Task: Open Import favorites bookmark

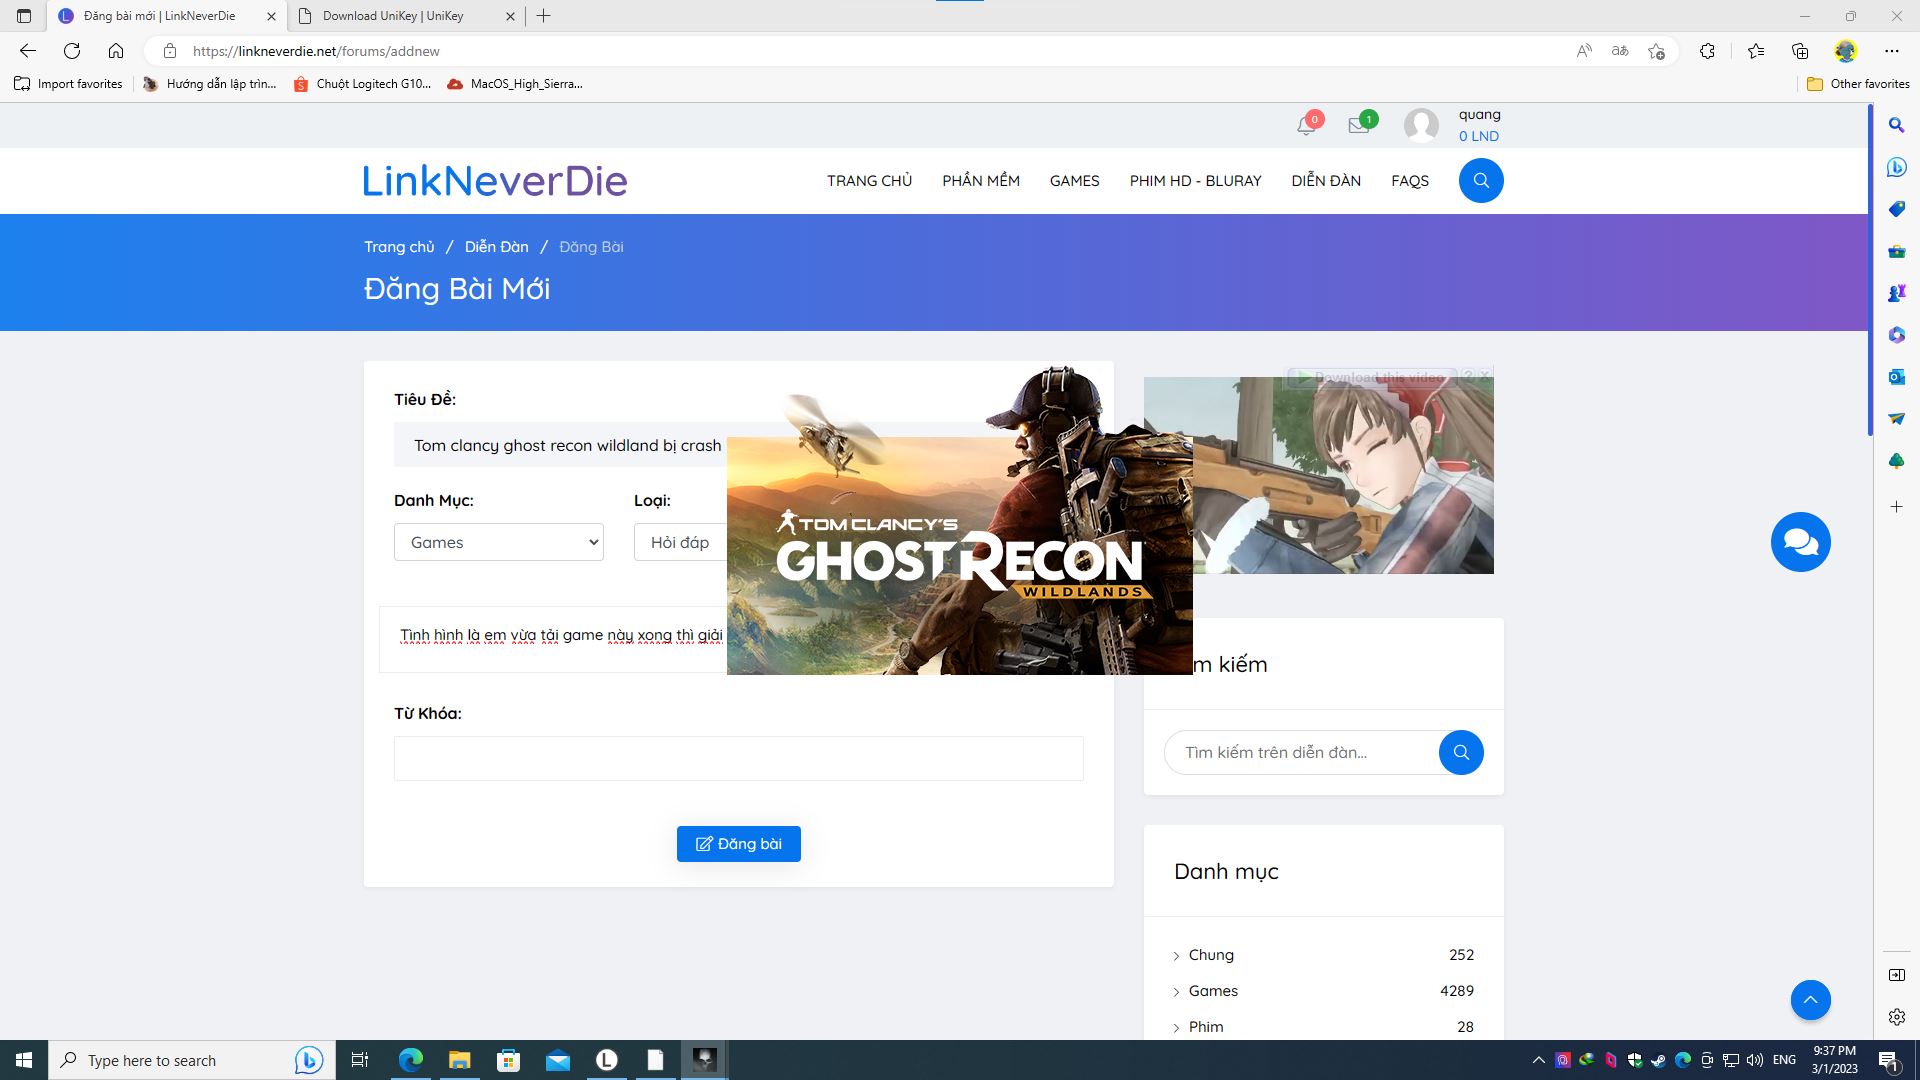Action: [68, 84]
